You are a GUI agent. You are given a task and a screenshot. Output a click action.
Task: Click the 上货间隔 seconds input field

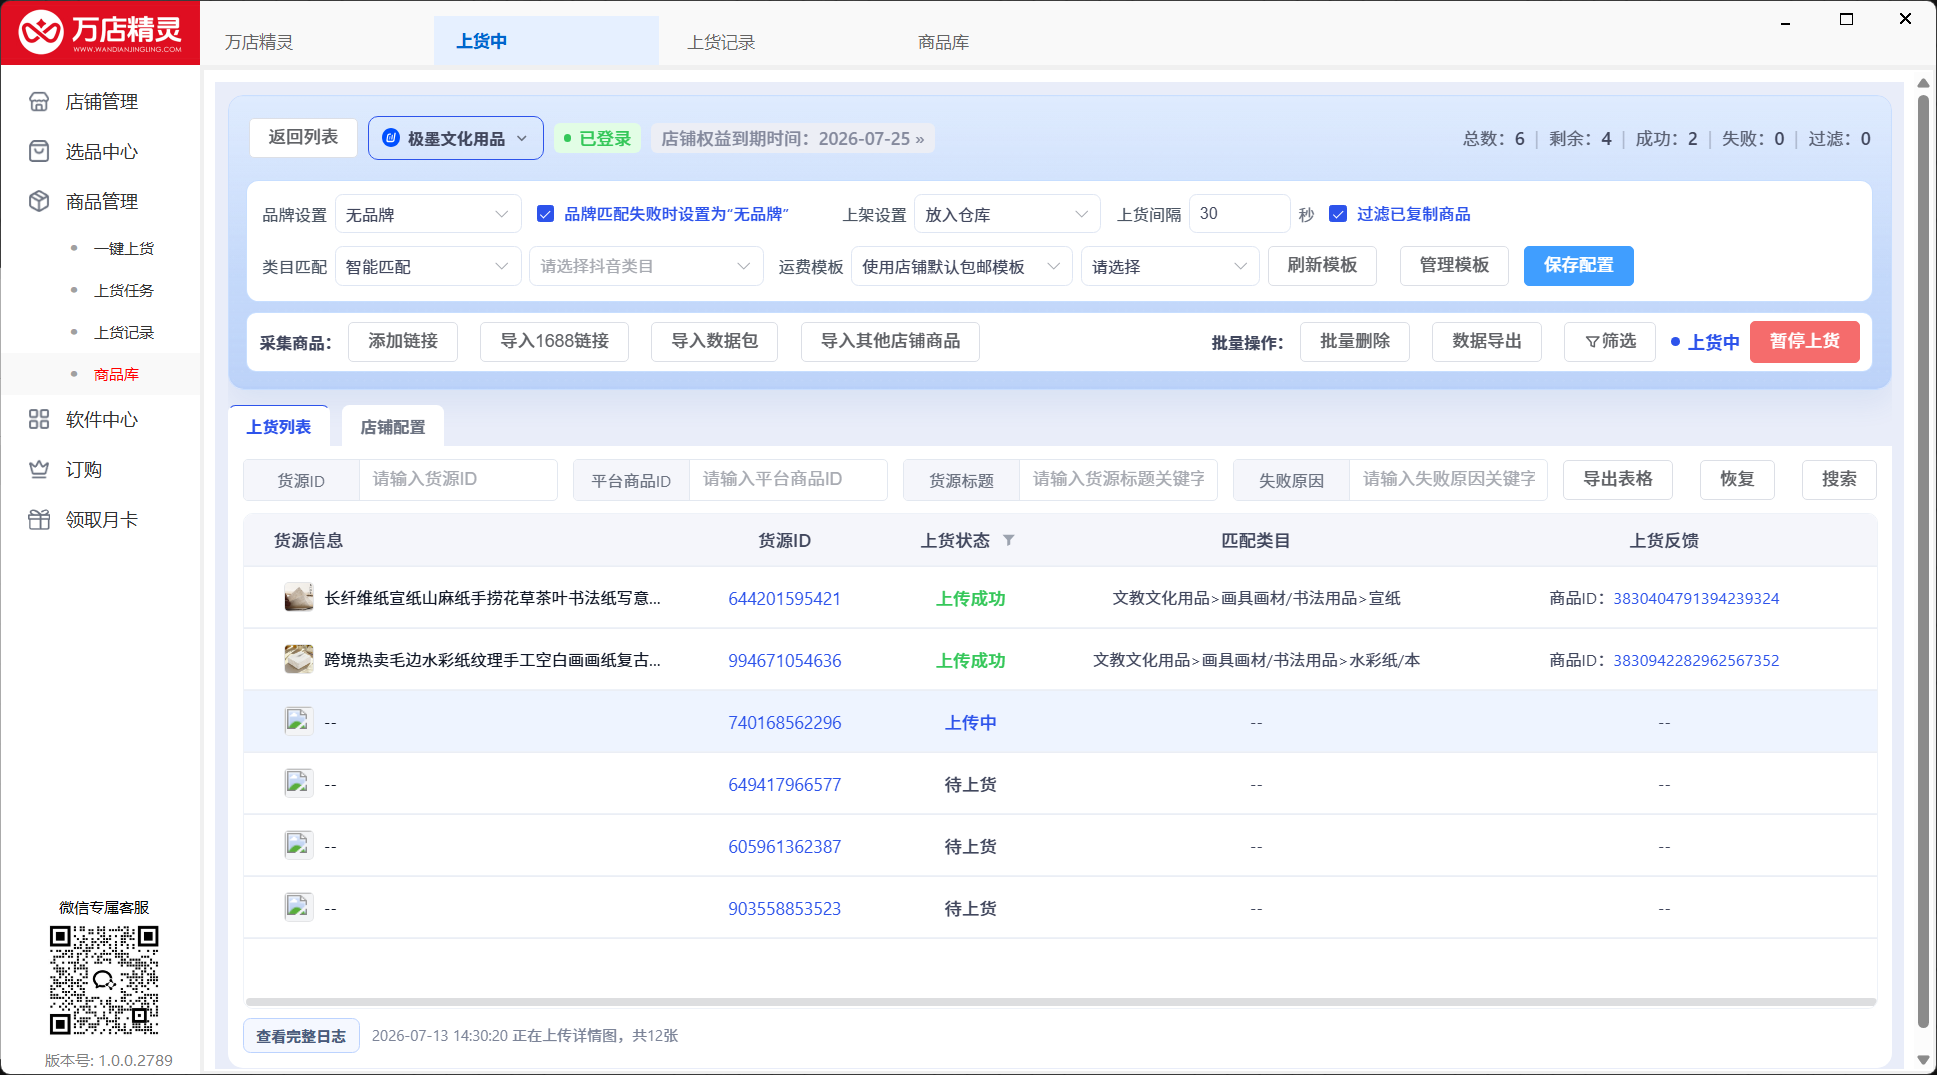[x=1240, y=214]
